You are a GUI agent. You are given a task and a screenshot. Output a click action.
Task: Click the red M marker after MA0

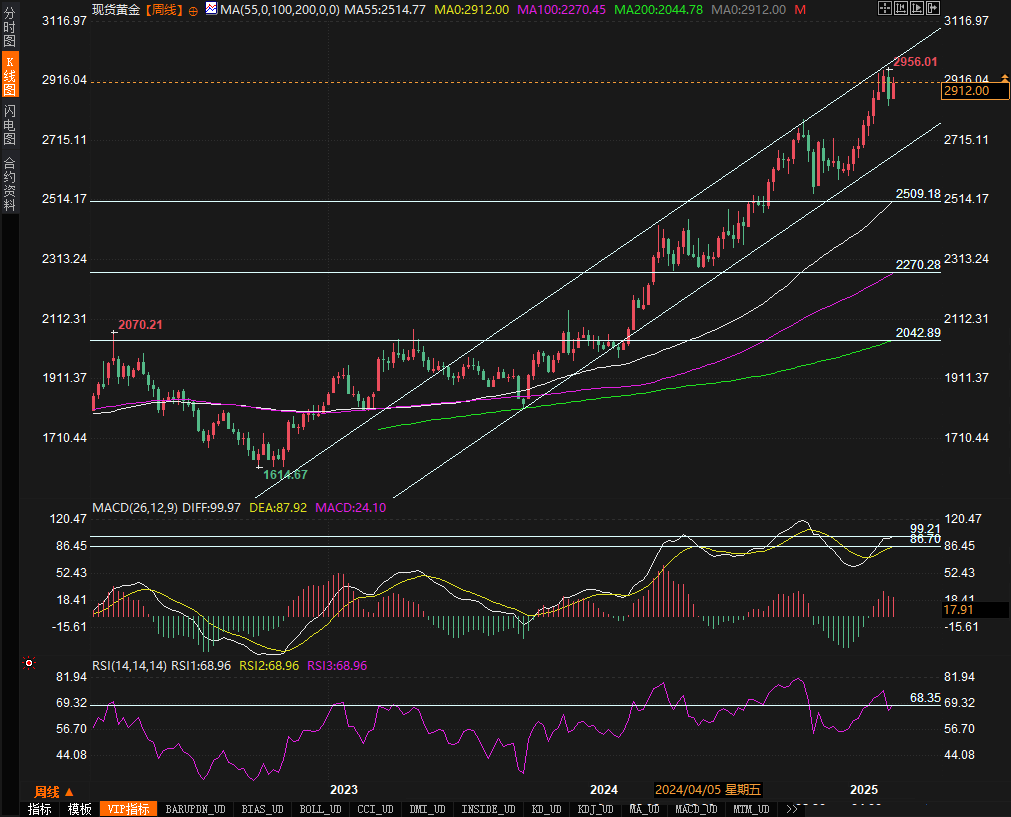[x=800, y=9]
